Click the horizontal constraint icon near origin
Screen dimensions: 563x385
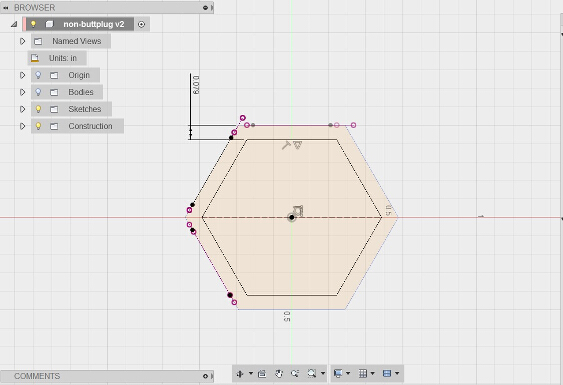point(298,211)
